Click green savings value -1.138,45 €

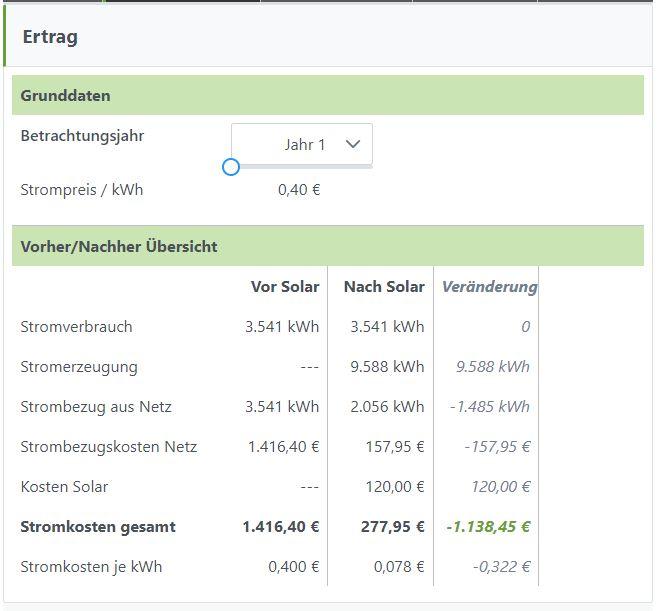click(x=488, y=527)
